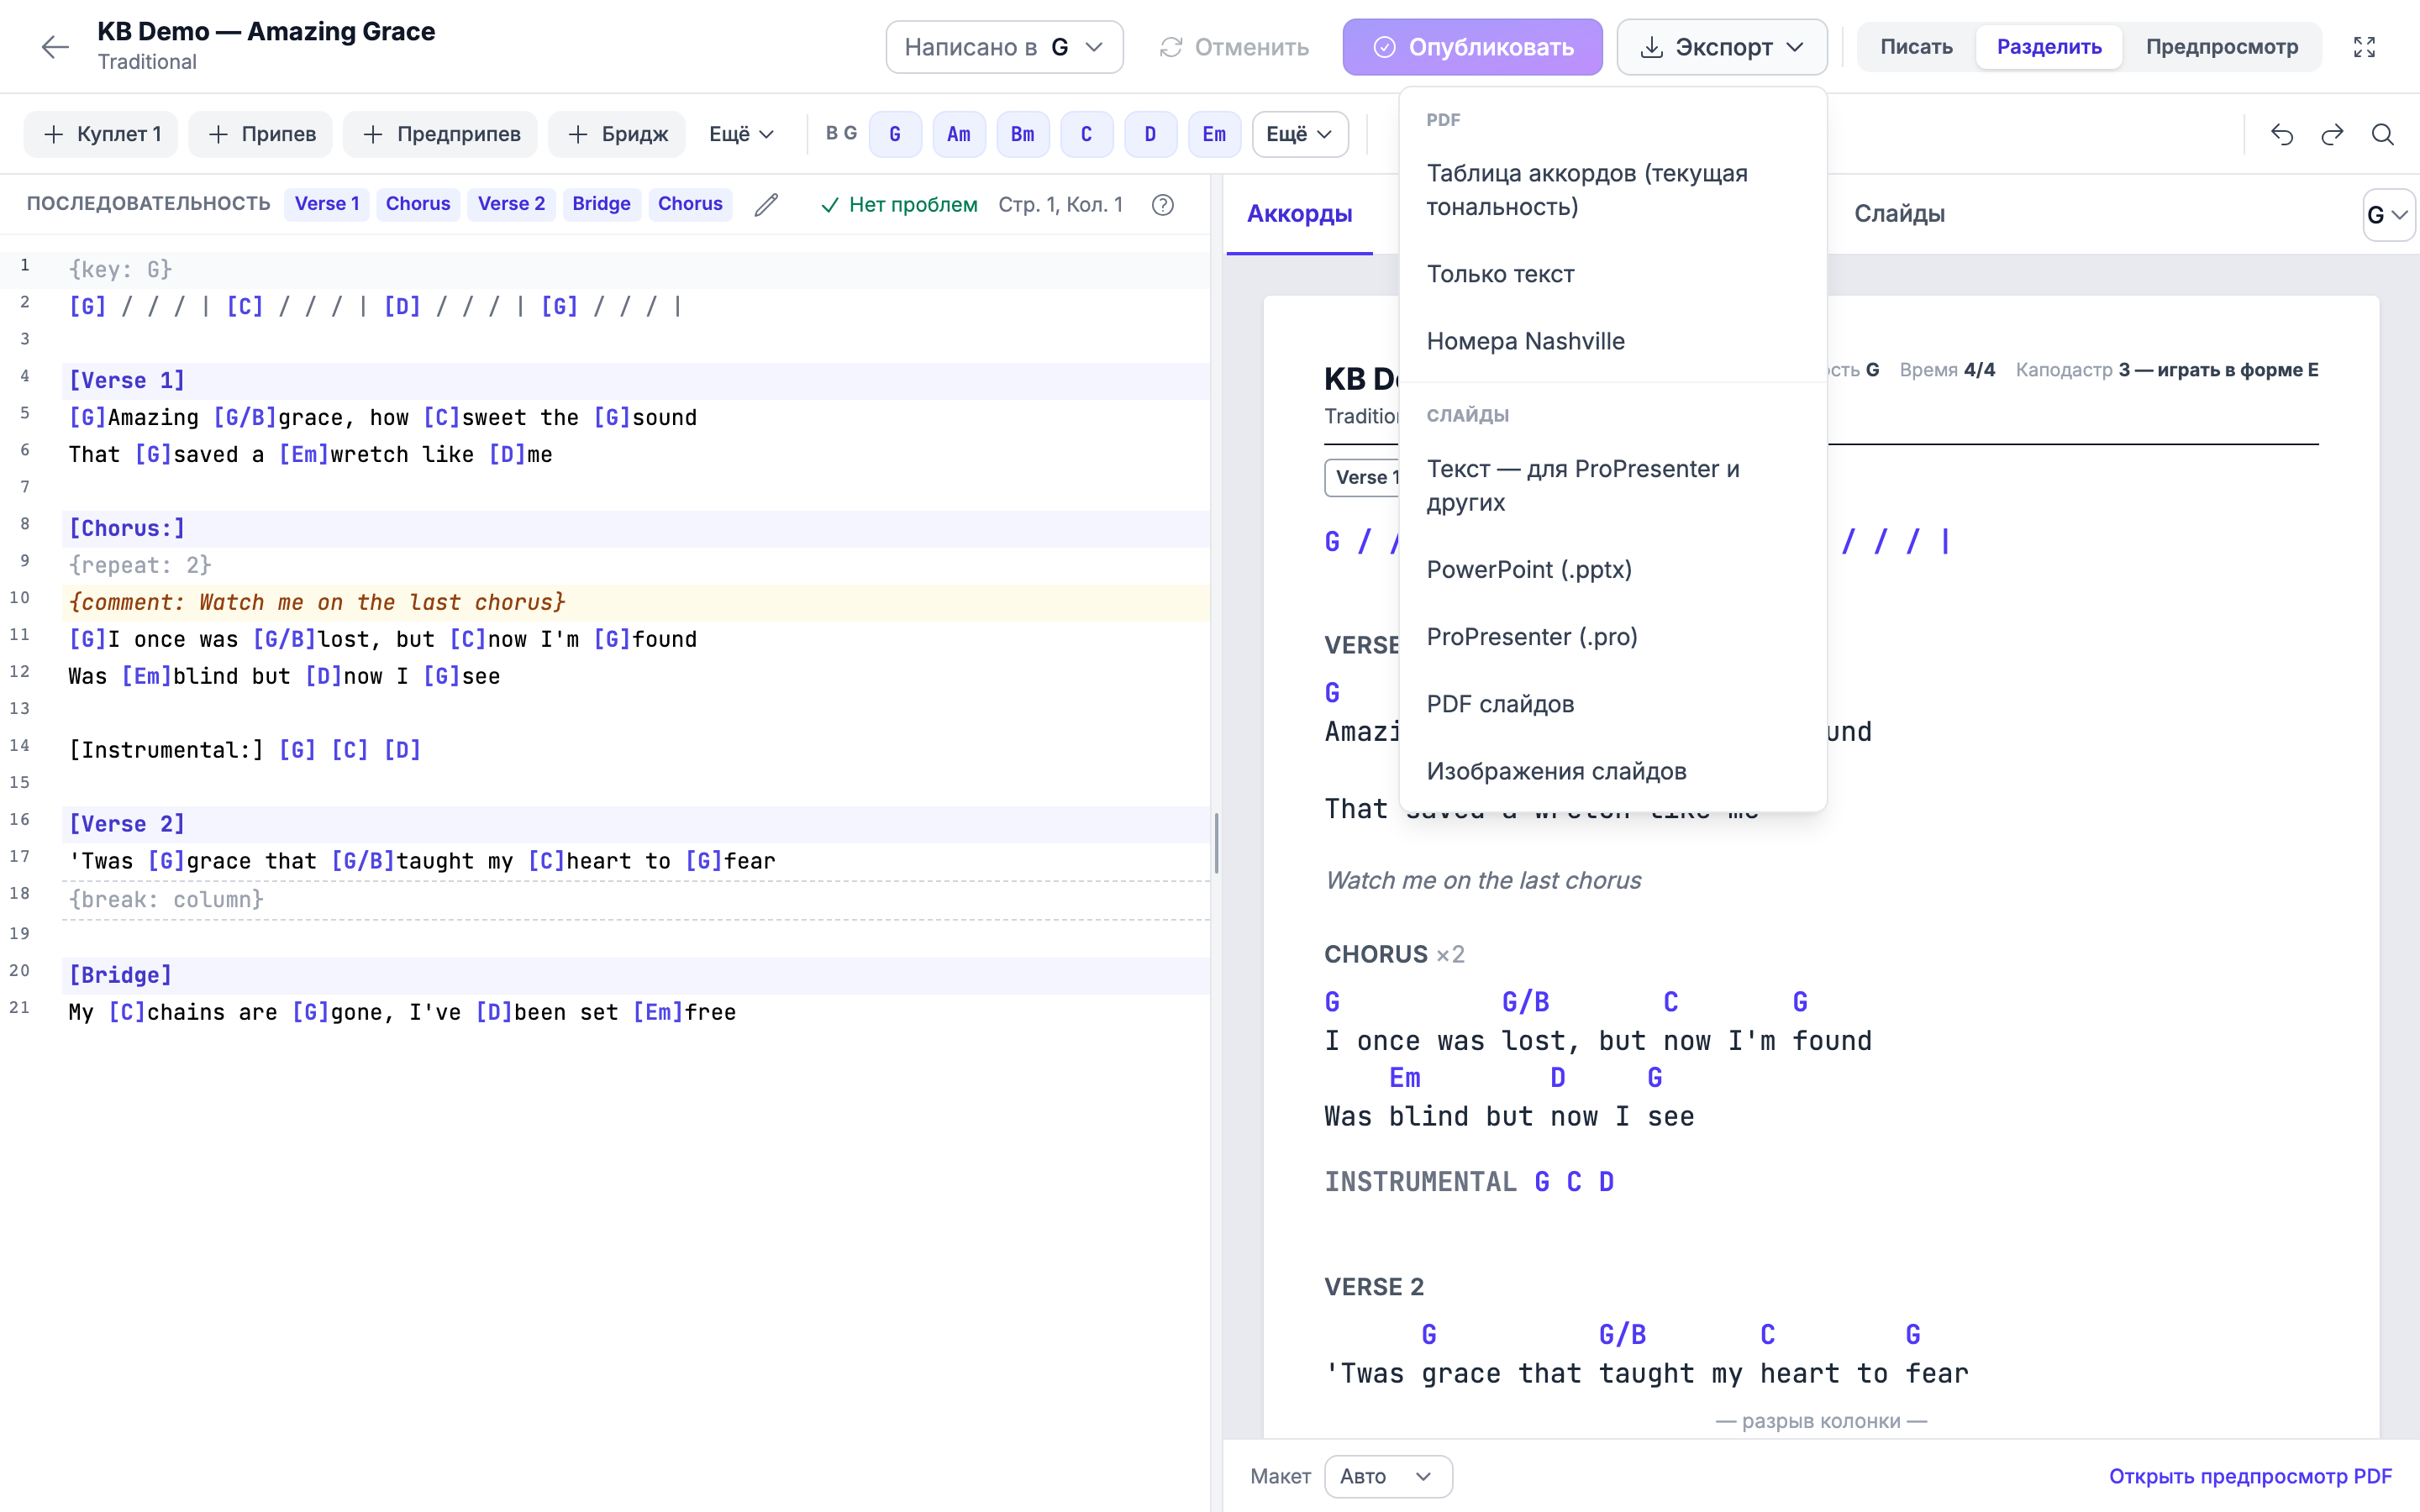Add a Предприпев section

(x=440, y=134)
